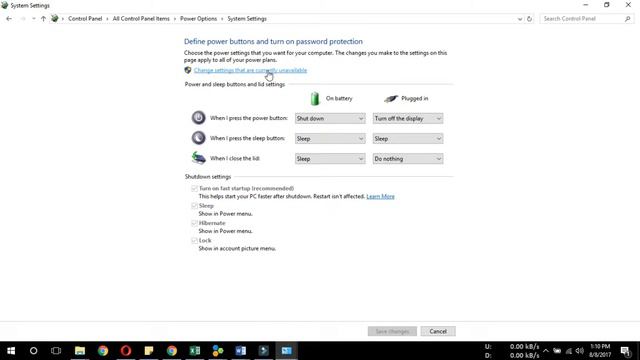This screenshot has height=360, width=640.
Task: Open Sticky Notes from taskbar
Action: tap(149, 351)
